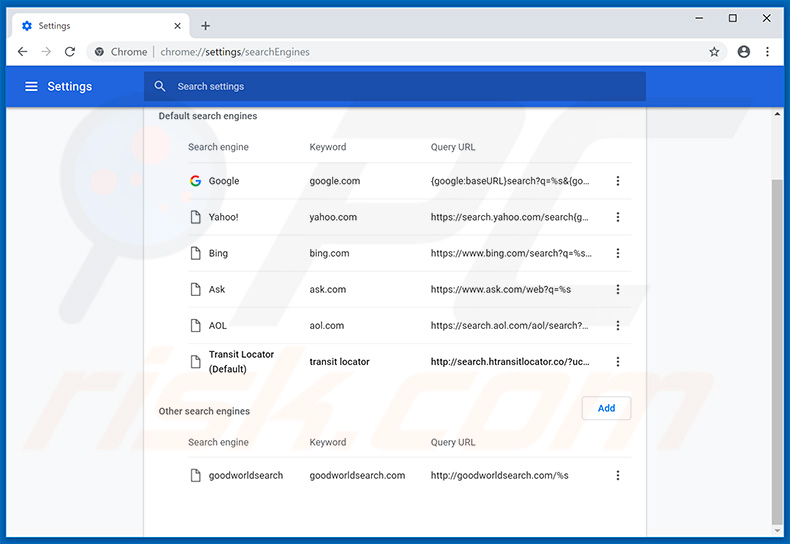This screenshot has width=790, height=544.
Task: Click the Bing page icon
Action: [x=195, y=253]
